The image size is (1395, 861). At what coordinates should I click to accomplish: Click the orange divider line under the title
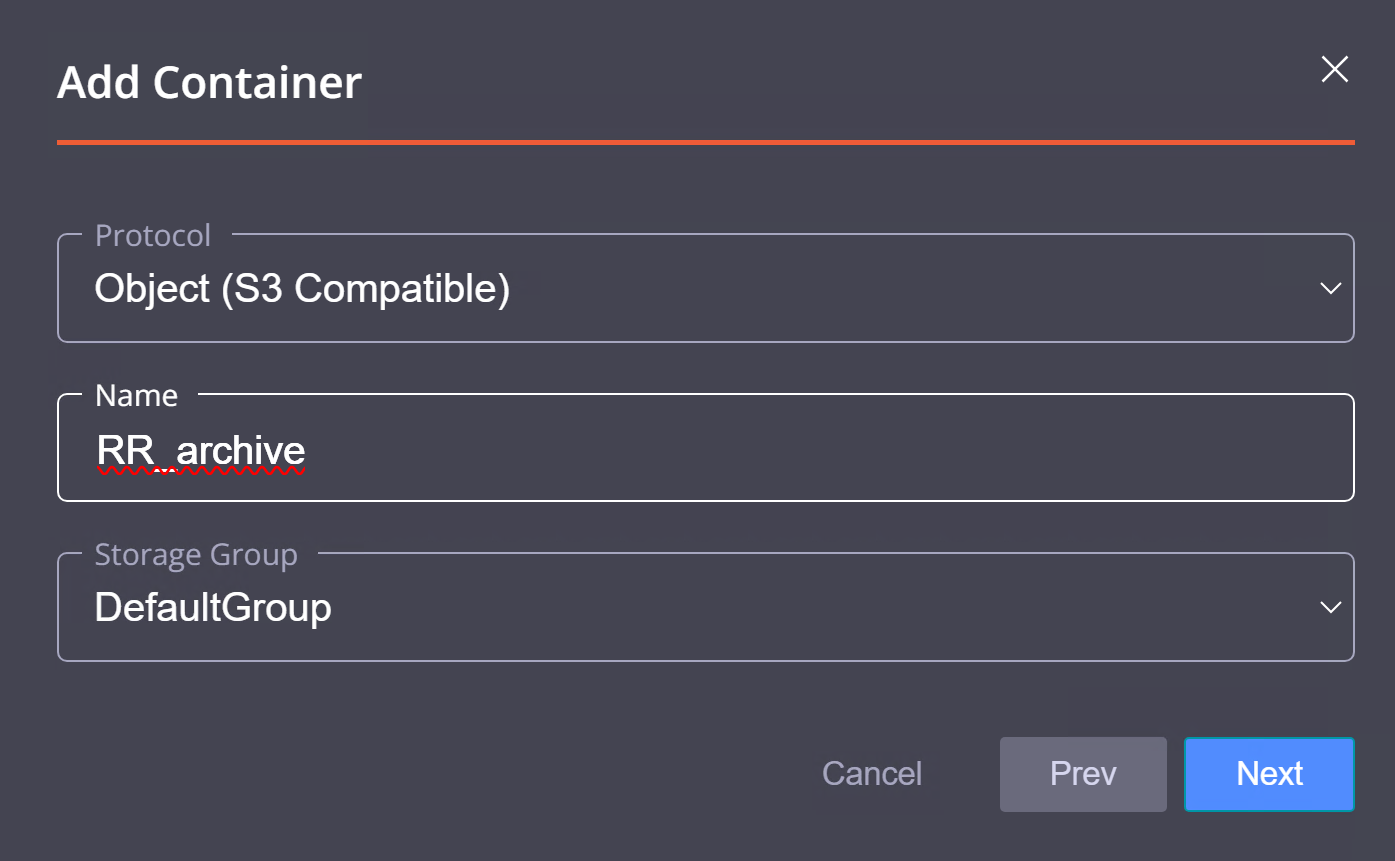pyautogui.click(x=705, y=143)
